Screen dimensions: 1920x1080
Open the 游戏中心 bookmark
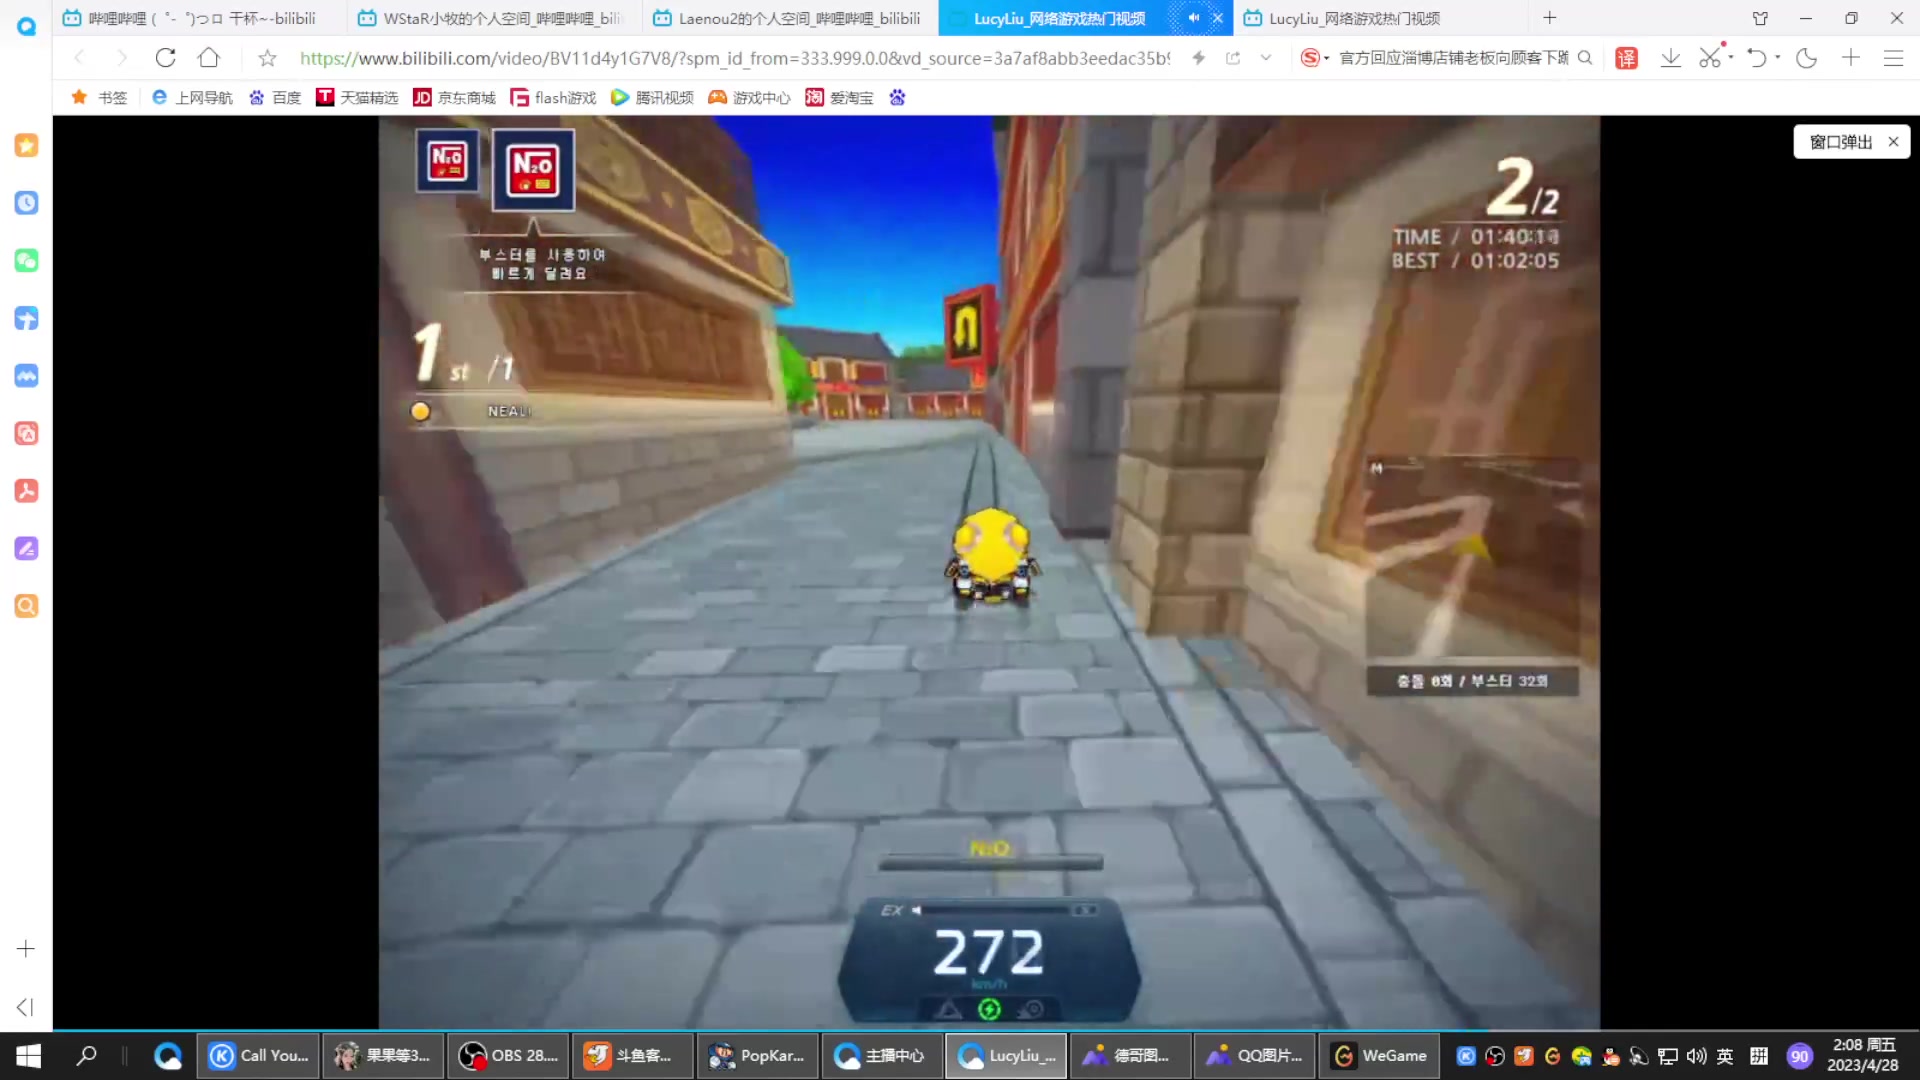coord(749,97)
